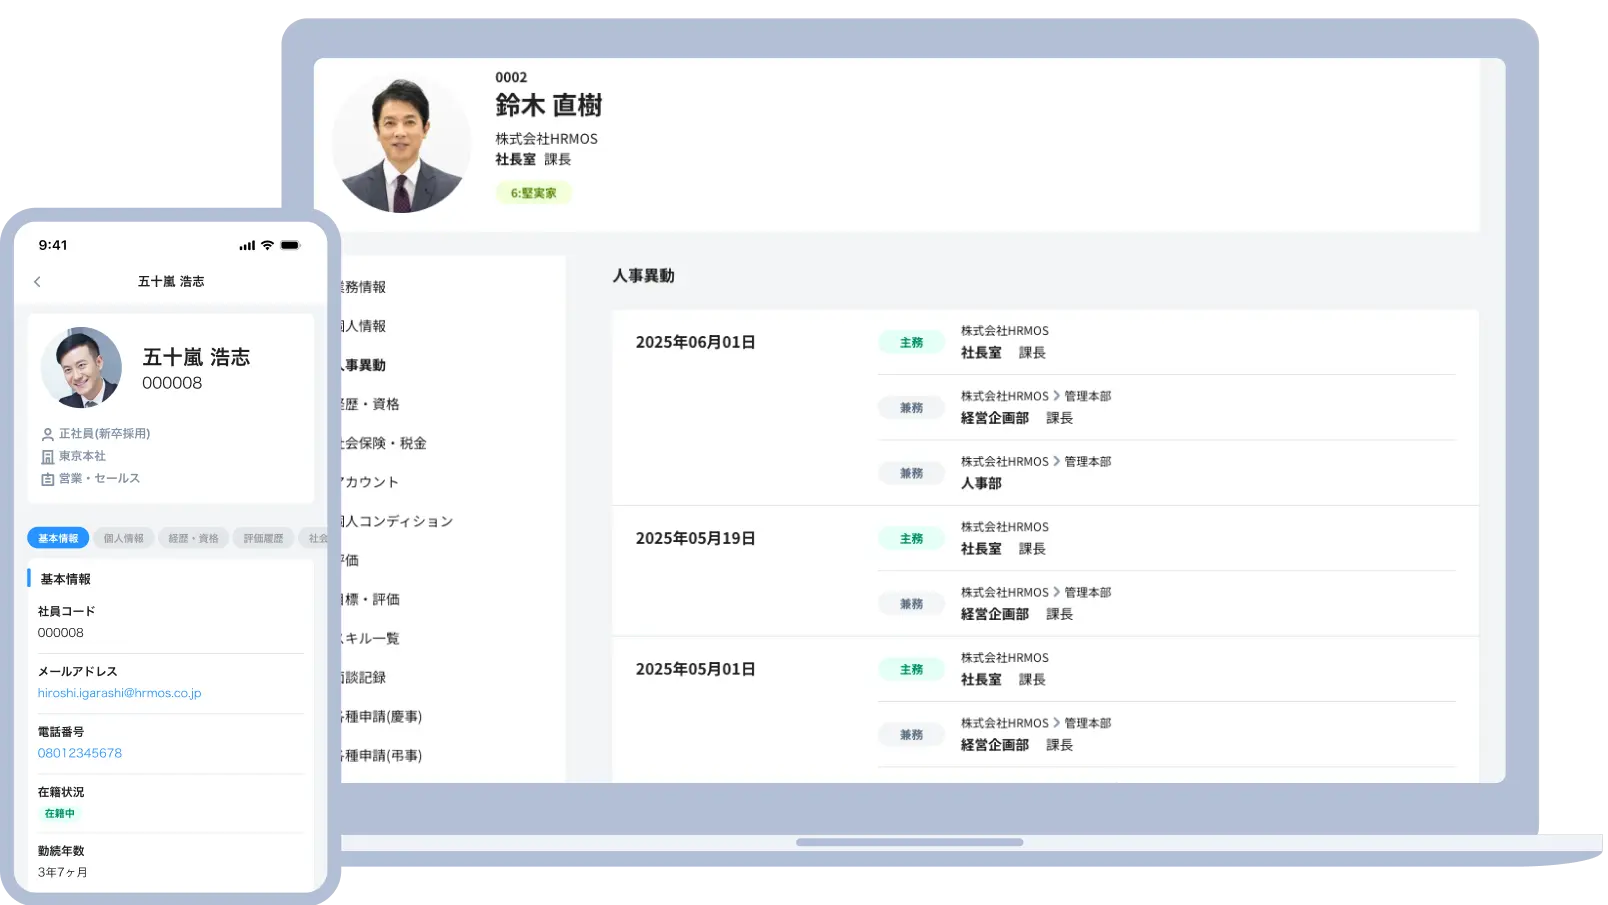Viewport: 1608px width, 905px height.
Task: Expand the 管理本部 chevron in the 2025年05月19日 entry
Action: pyautogui.click(x=1058, y=592)
